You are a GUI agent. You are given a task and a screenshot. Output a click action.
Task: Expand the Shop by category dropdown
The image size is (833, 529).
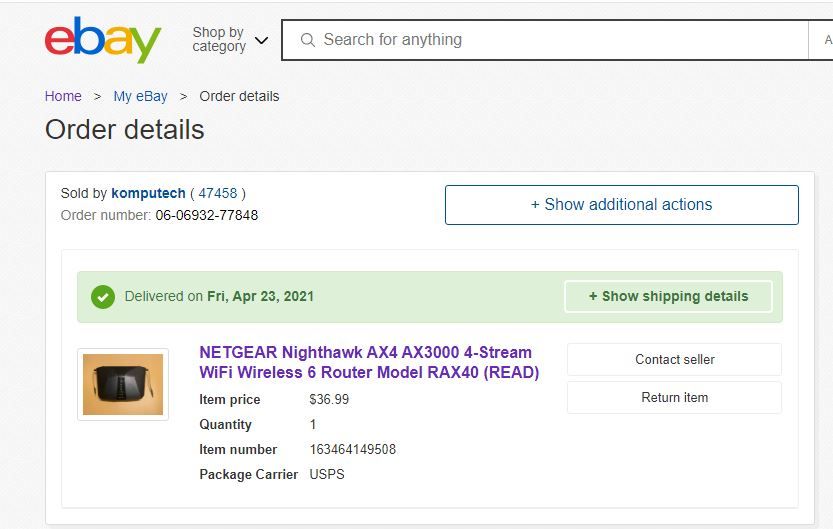click(230, 40)
